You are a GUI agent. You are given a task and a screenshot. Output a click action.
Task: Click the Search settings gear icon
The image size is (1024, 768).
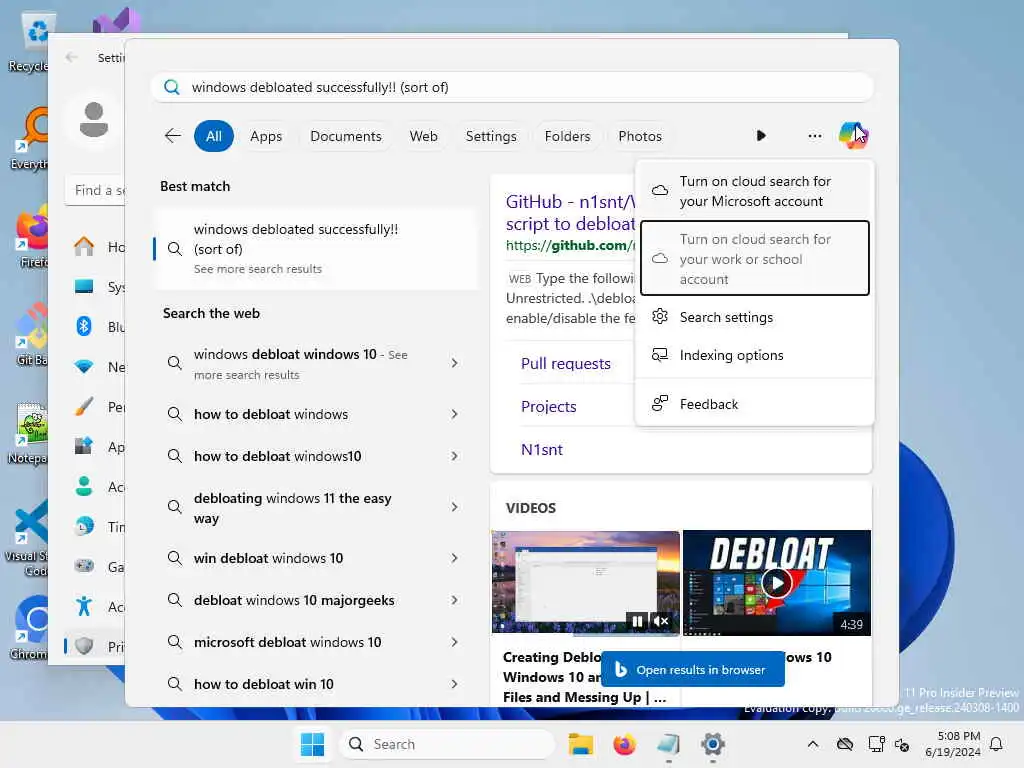tap(660, 316)
